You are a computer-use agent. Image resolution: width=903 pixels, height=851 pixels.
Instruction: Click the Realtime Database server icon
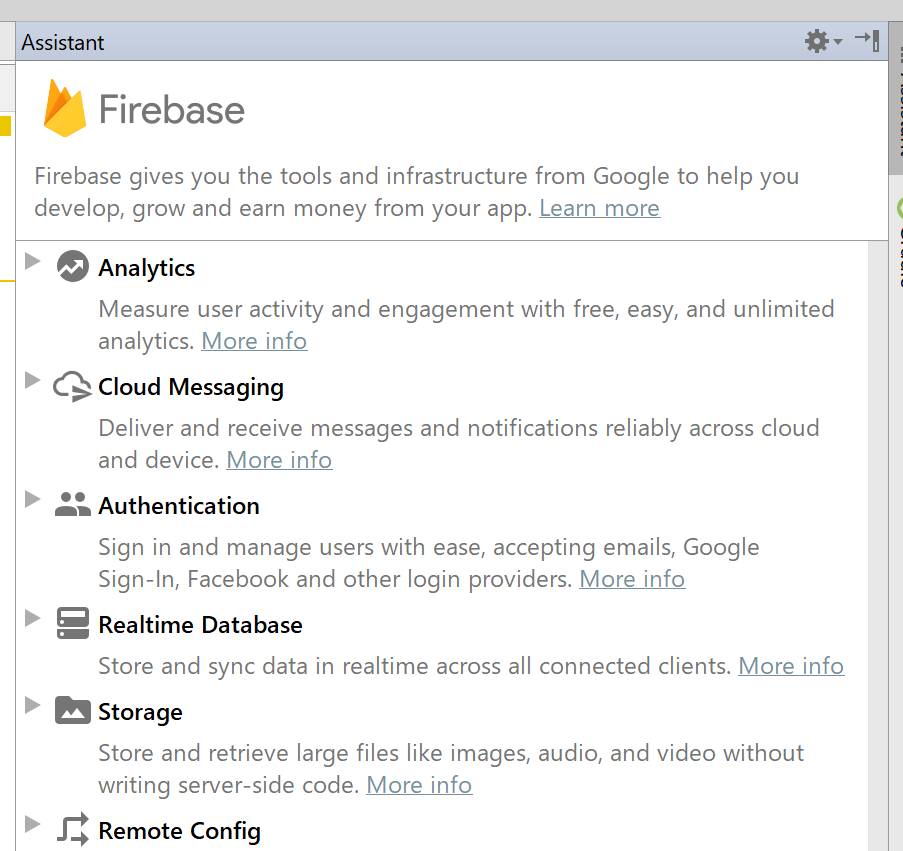pyautogui.click(x=73, y=624)
